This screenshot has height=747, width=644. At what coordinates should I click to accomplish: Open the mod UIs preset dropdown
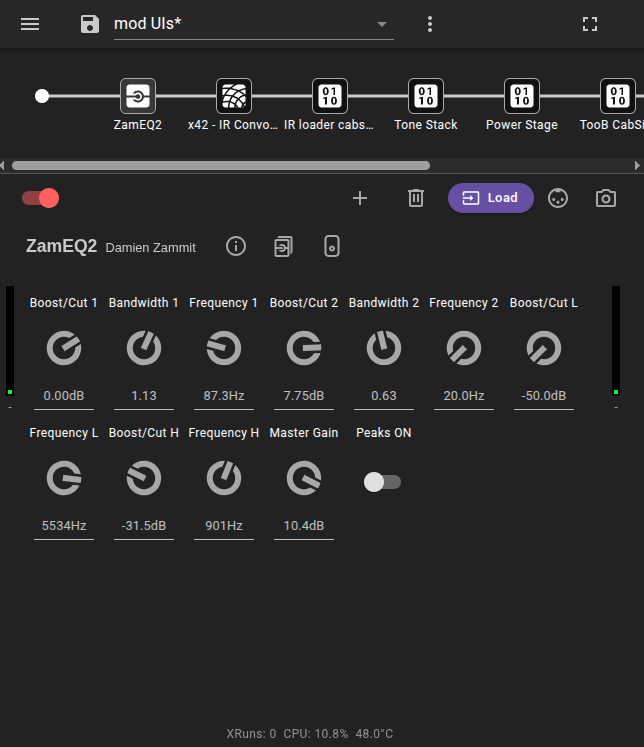coord(253,24)
